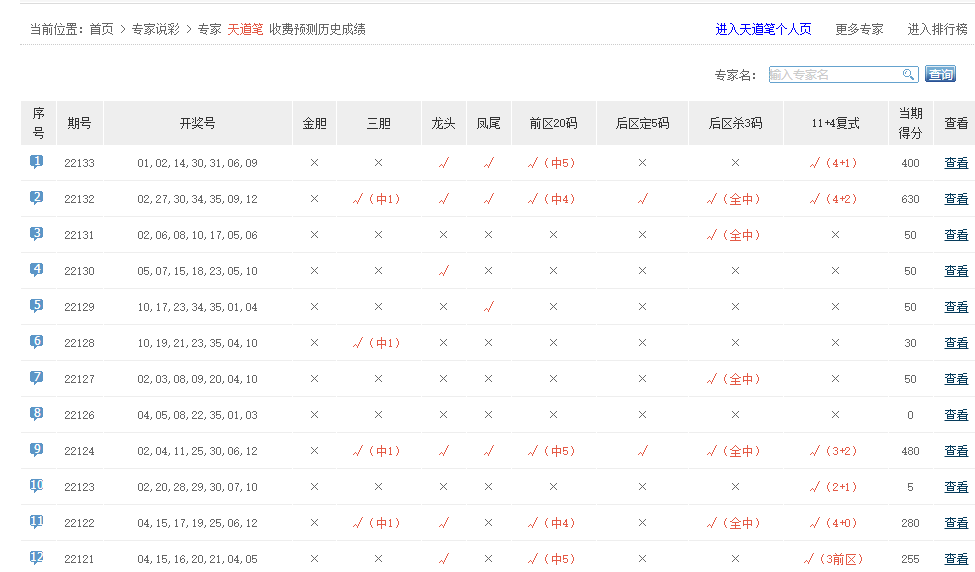
Task: Type in the 输入专家名 search field
Action: (x=835, y=75)
